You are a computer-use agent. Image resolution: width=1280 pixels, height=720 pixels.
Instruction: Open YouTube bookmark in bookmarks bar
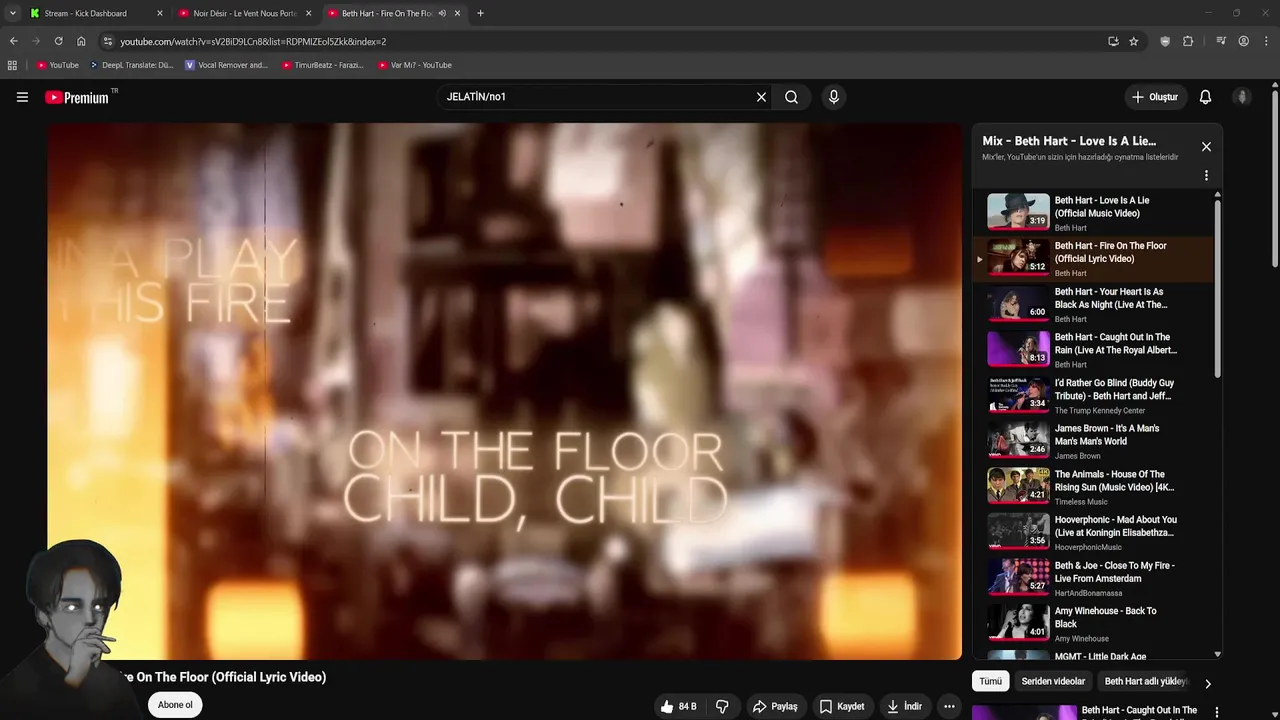pos(57,65)
